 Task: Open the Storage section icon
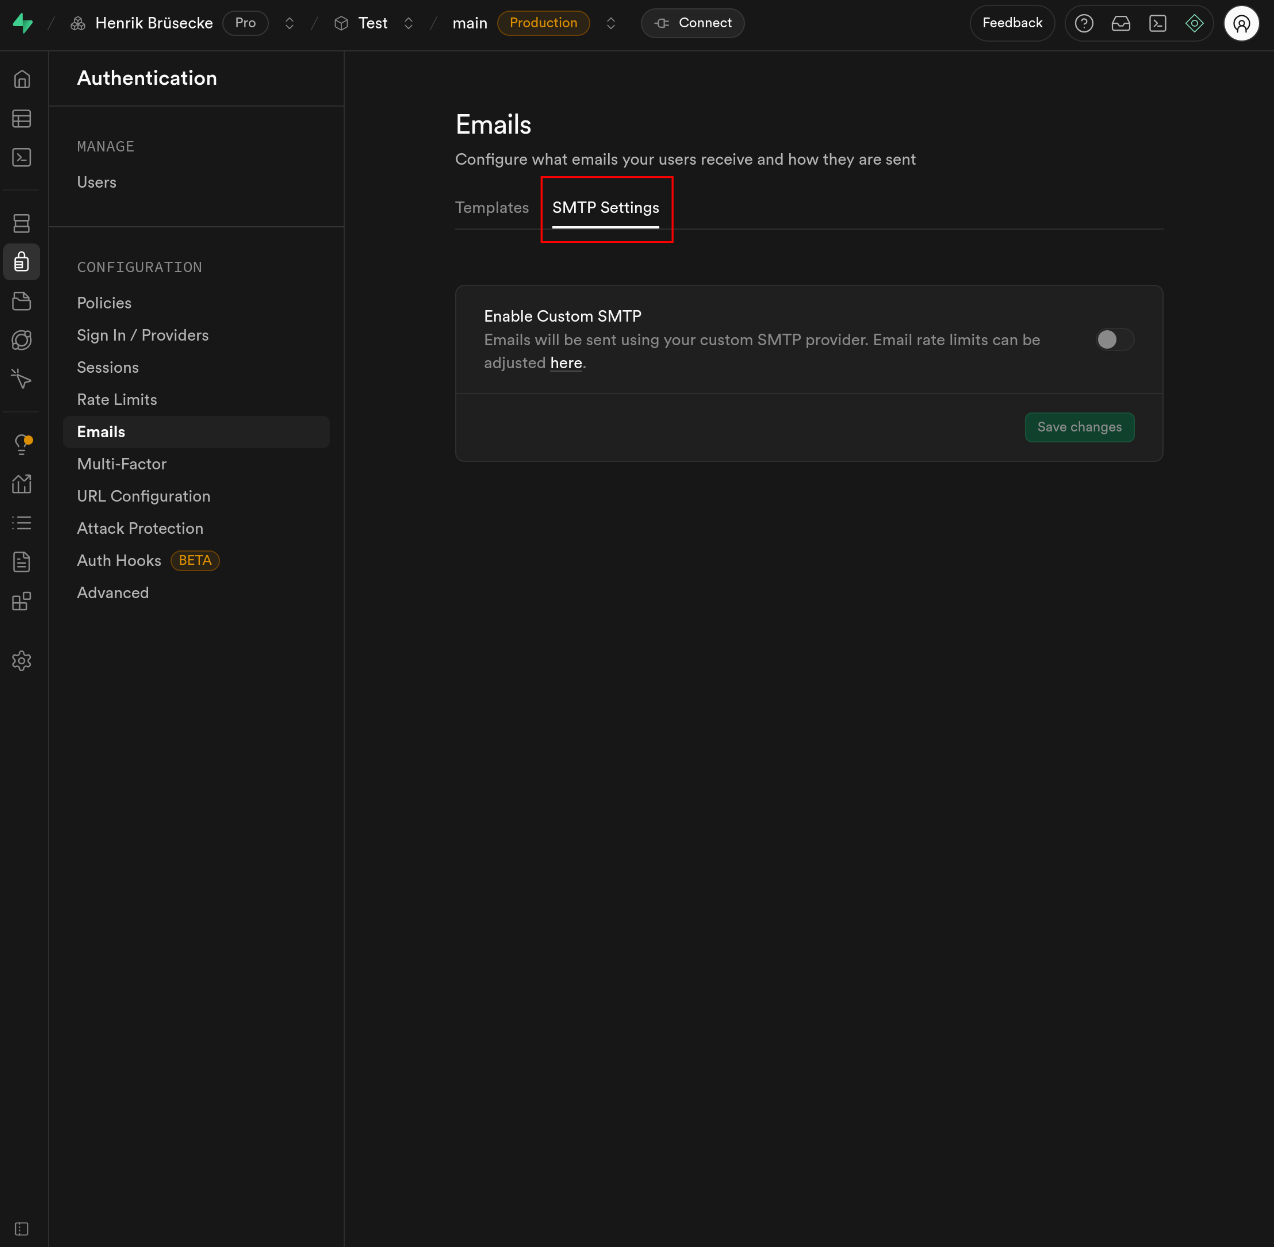tap(21, 301)
